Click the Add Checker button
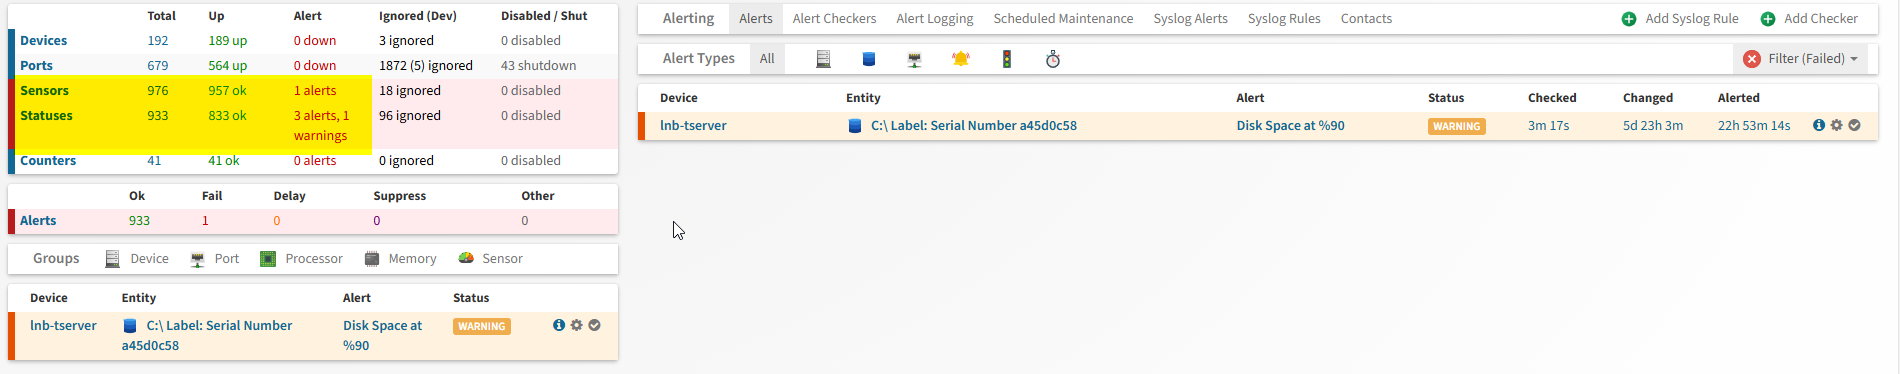Viewport: 1900px width, 374px height. [x=1810, y=18]
